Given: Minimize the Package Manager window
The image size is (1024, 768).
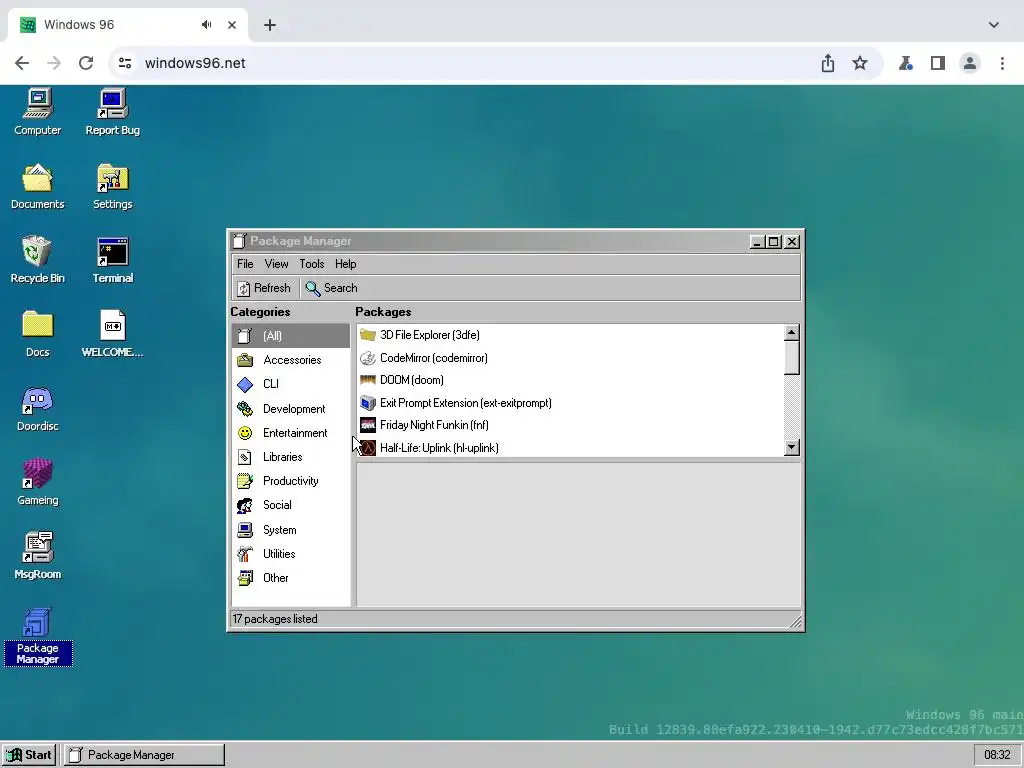Looking at the screenshot, I should (757, 242).
